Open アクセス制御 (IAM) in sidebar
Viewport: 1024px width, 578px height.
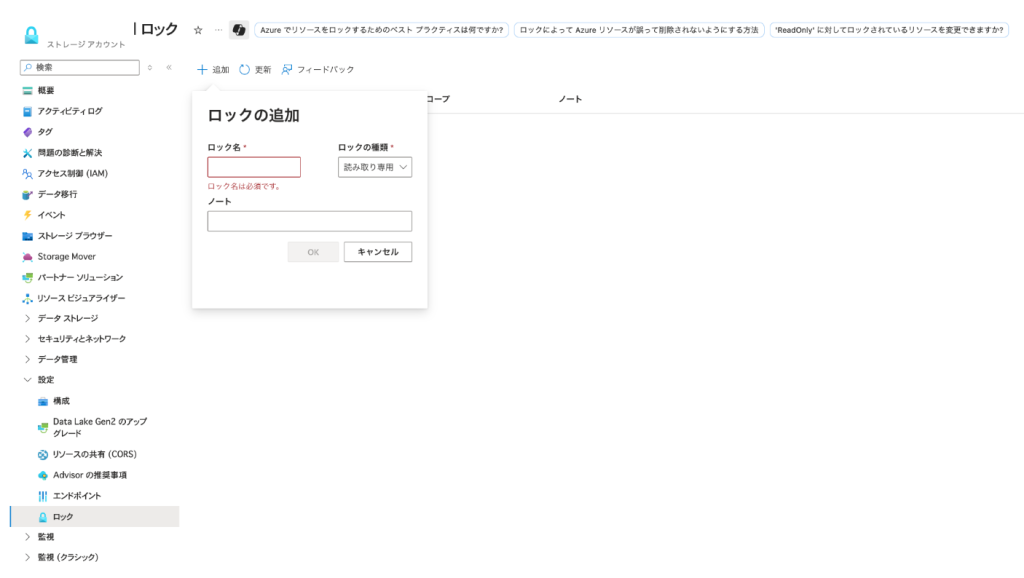tap(72, 173)
